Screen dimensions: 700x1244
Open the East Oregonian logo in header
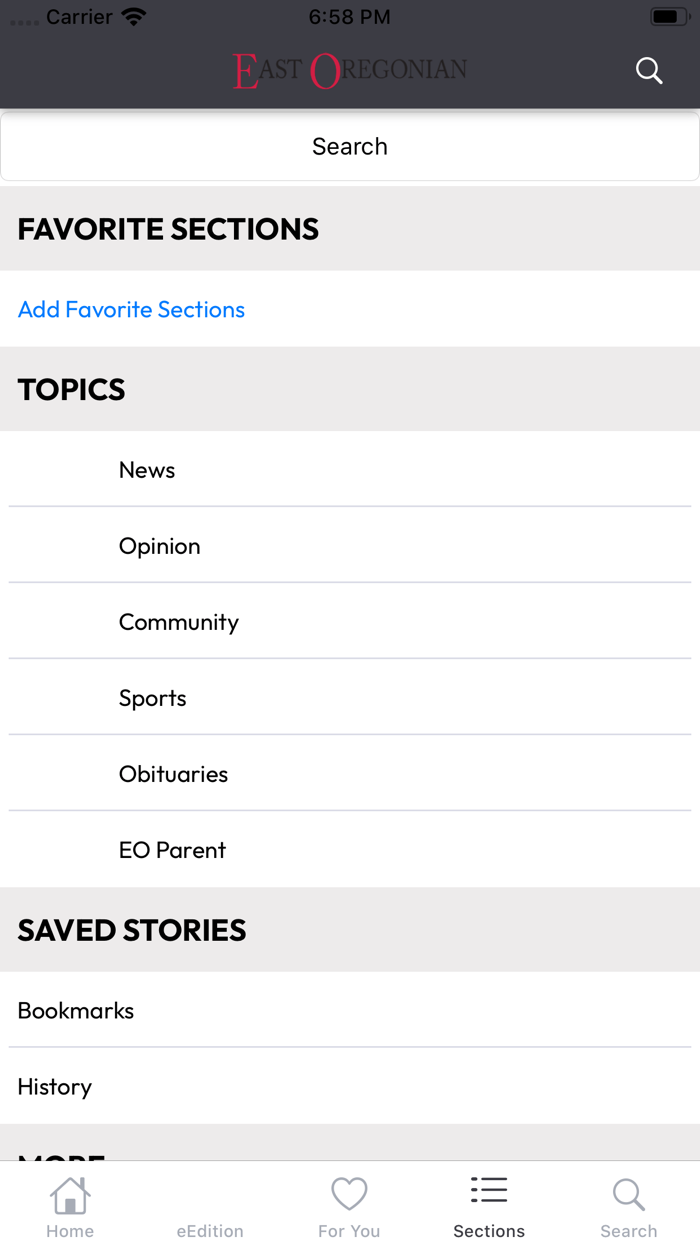[349, 70]
